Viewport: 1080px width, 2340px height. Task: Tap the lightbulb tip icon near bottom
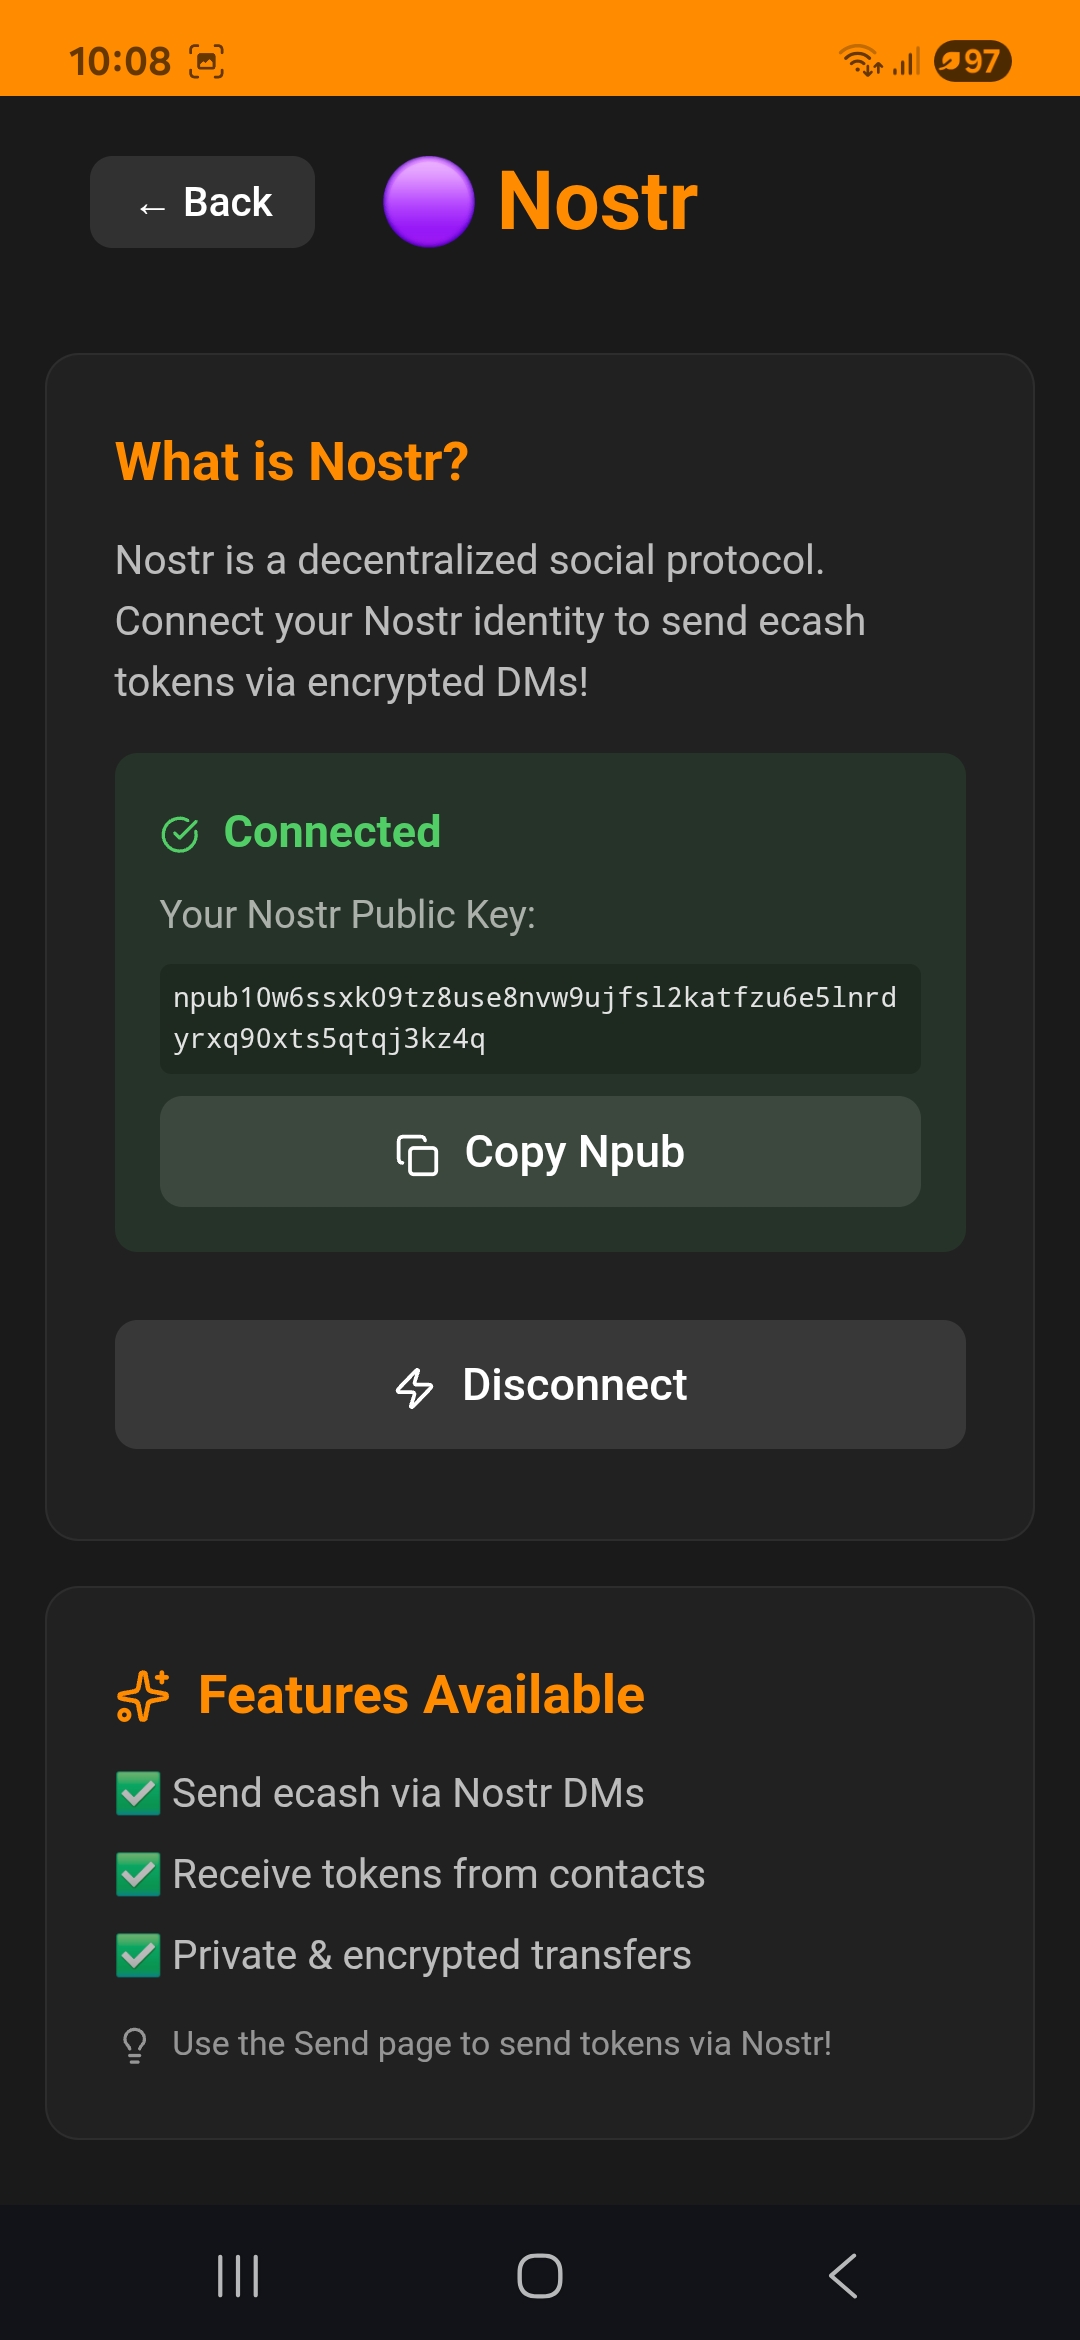point(136,2042)
